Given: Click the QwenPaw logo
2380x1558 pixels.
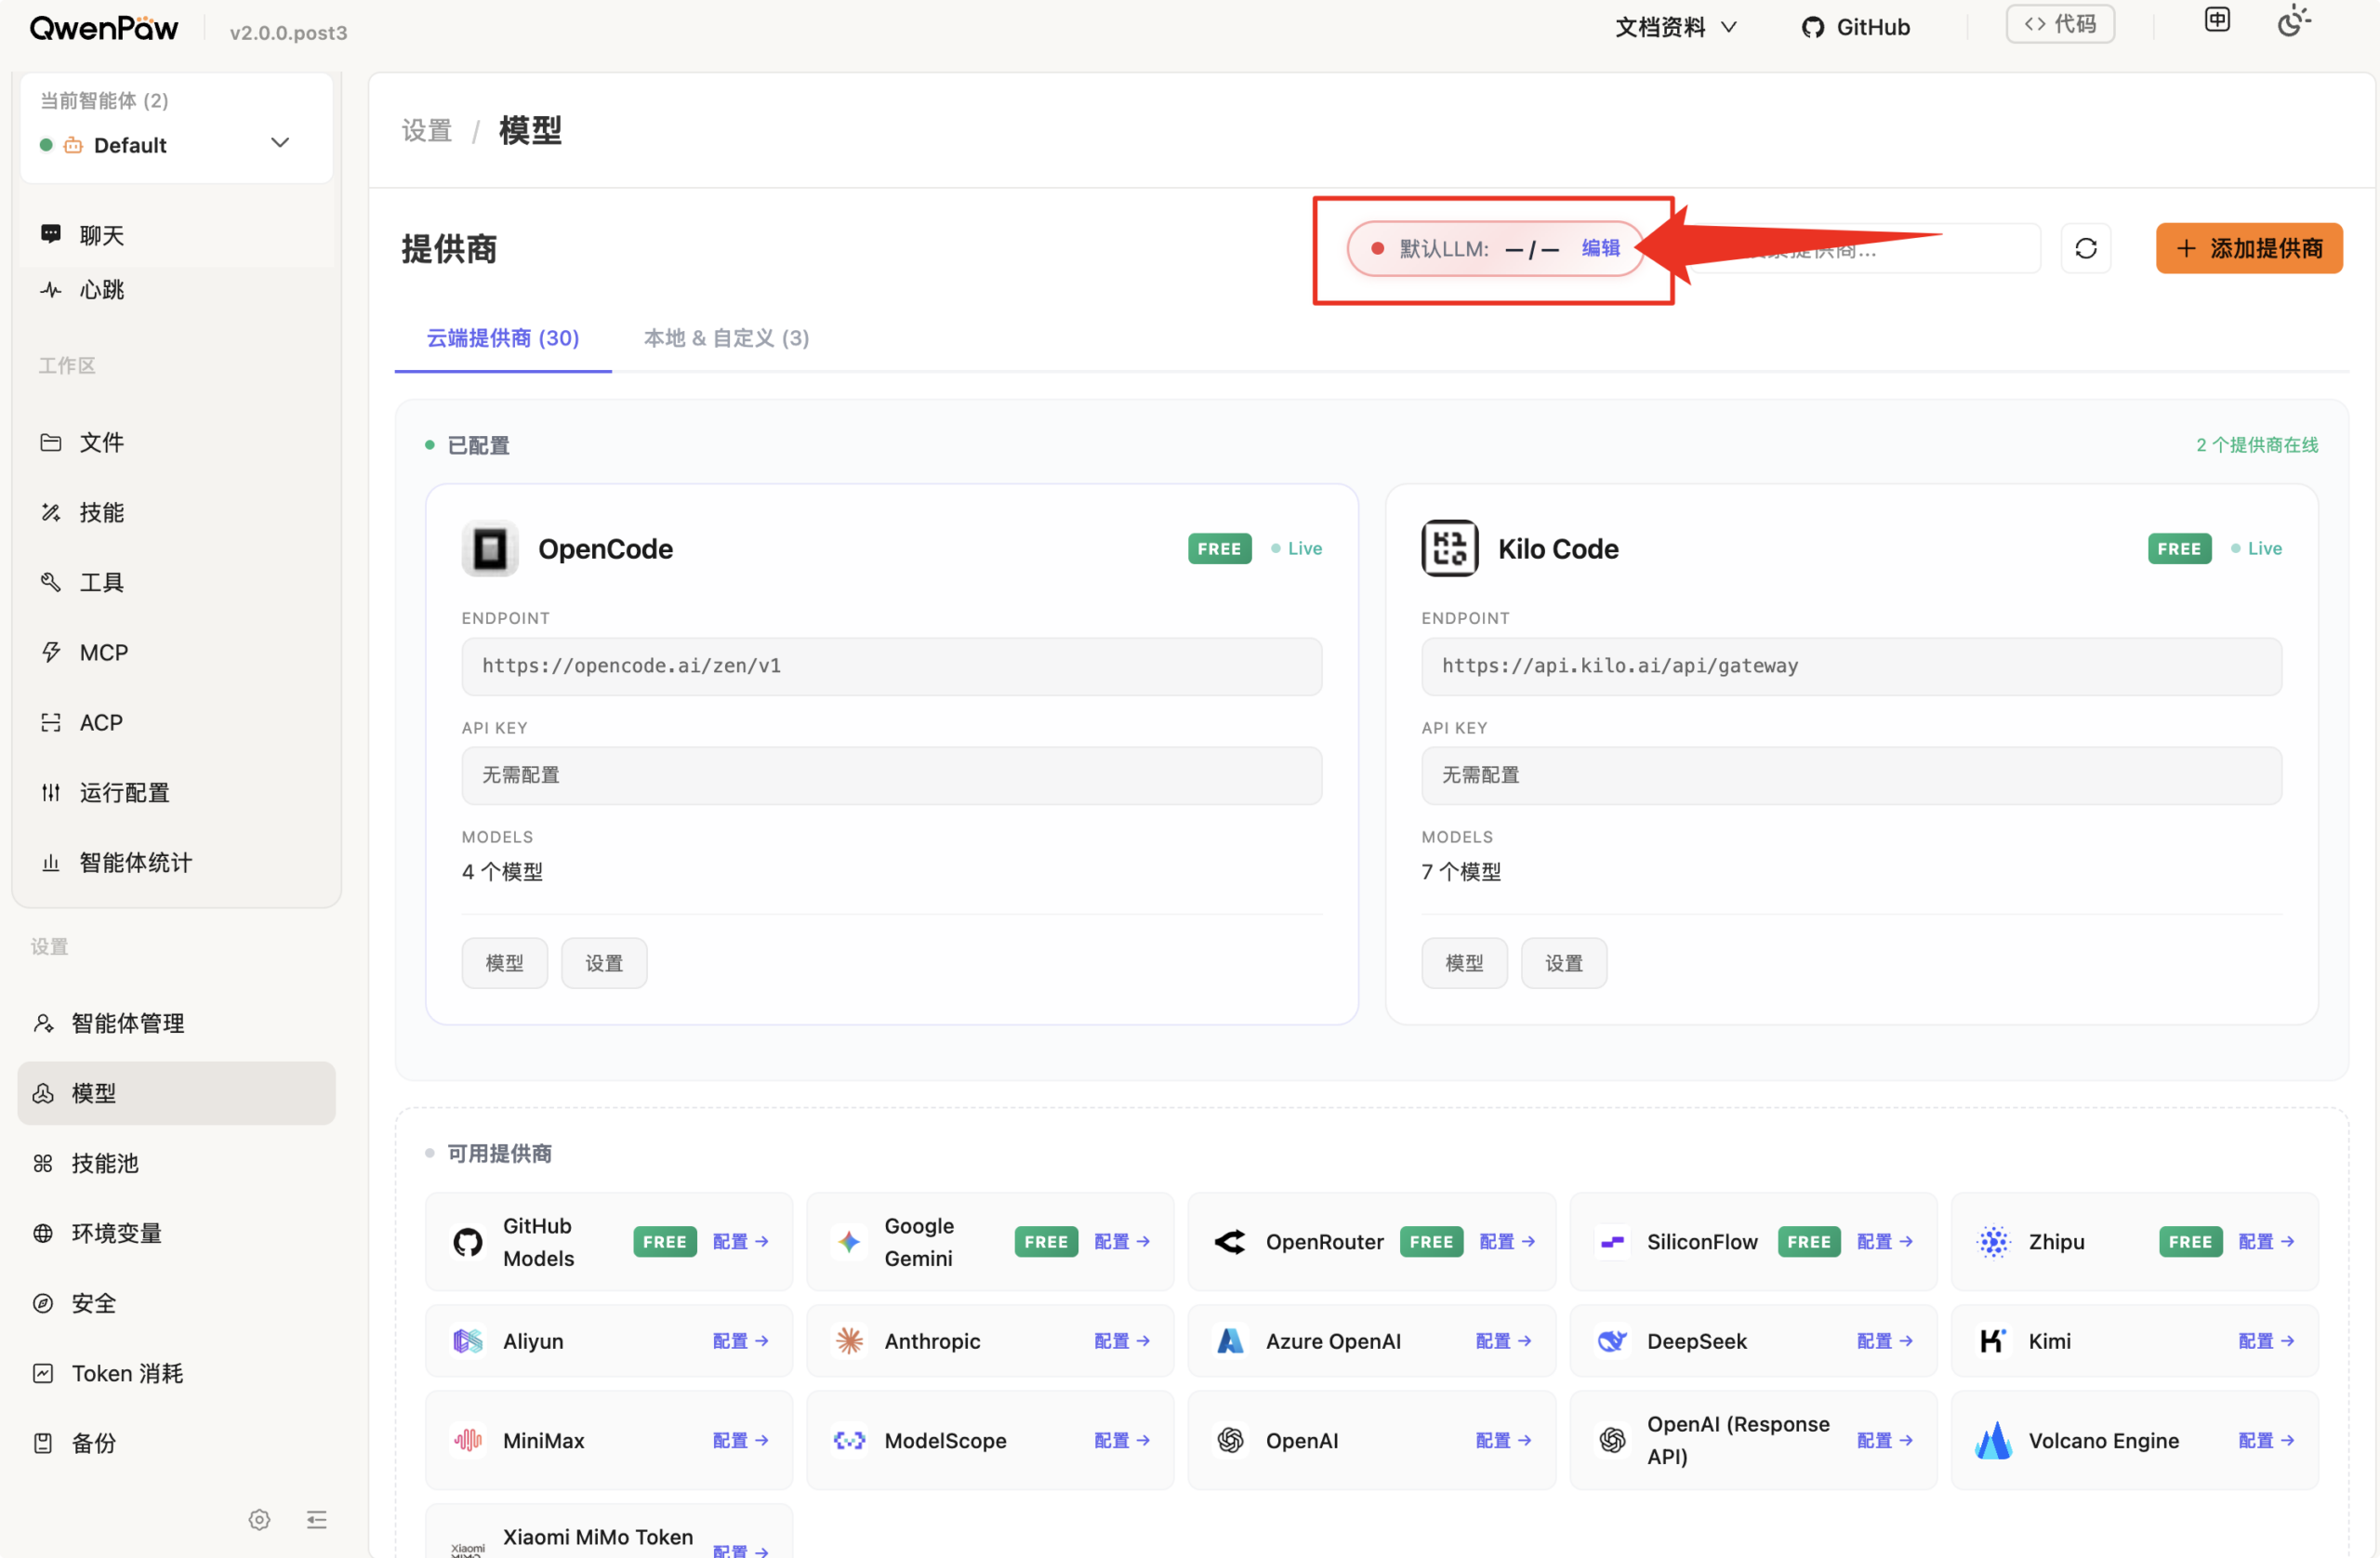Looking at the screenshot, I should [104, 28].
